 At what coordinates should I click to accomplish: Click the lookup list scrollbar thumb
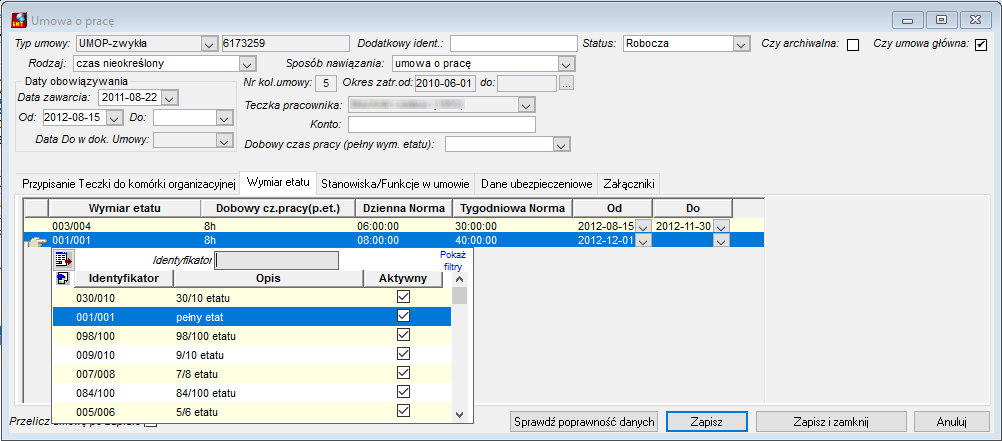click(459, 295)
